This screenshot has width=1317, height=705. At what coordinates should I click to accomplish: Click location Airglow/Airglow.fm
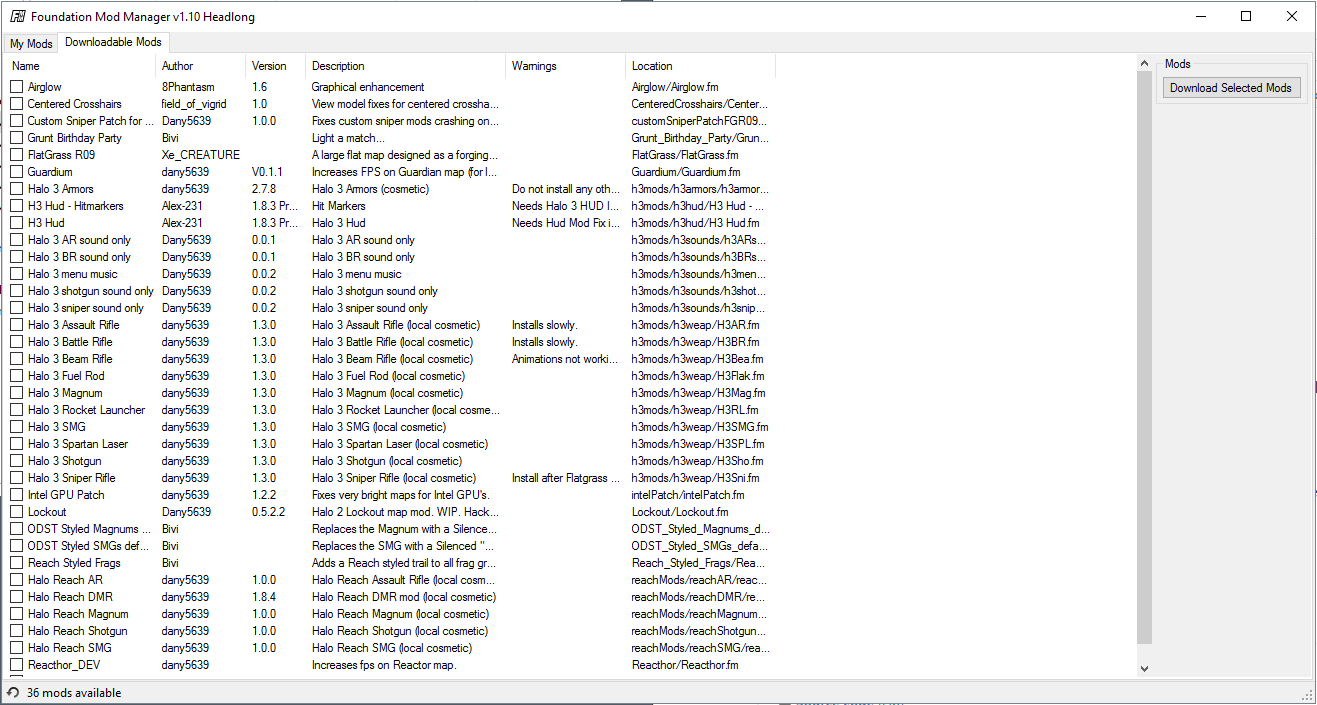click(x=675, y=87)
